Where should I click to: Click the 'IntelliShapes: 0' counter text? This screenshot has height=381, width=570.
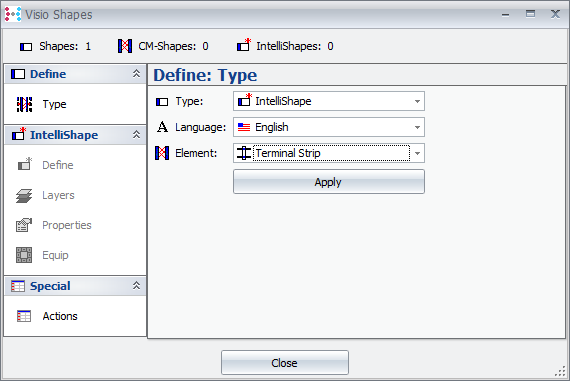click(x=295, y=46)
